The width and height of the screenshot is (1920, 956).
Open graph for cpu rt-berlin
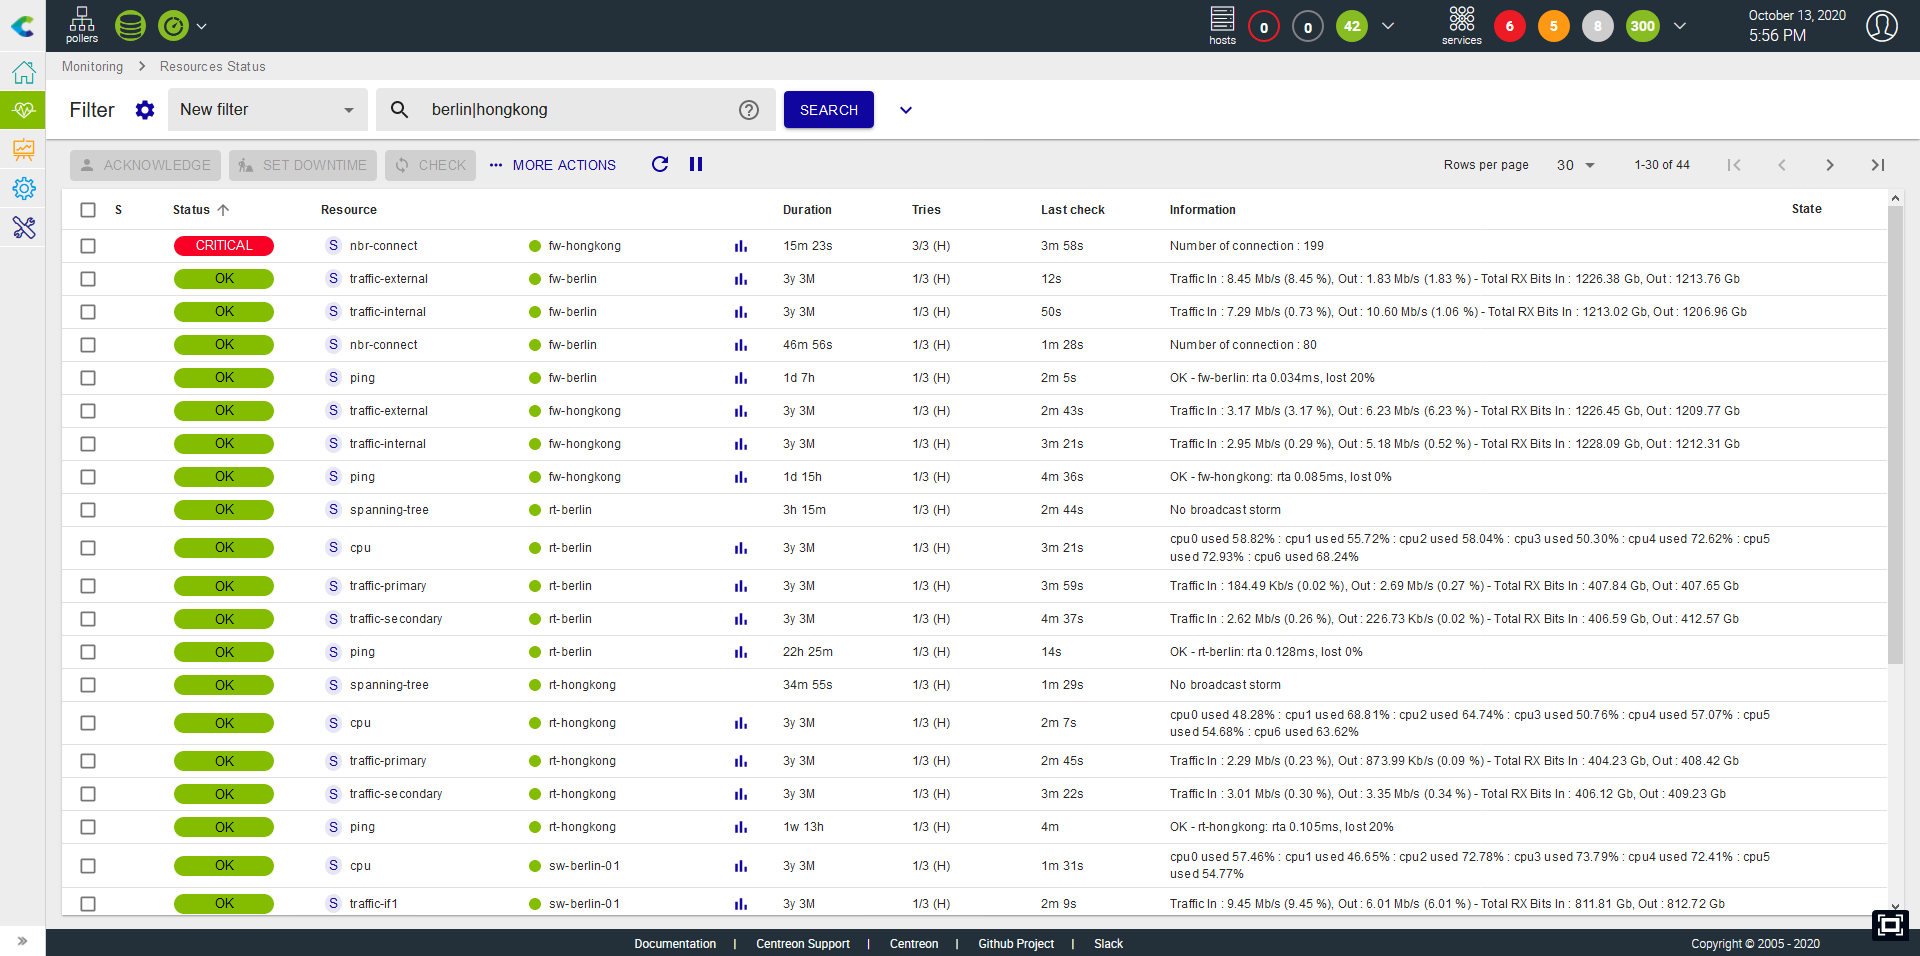tap(741, 548)
